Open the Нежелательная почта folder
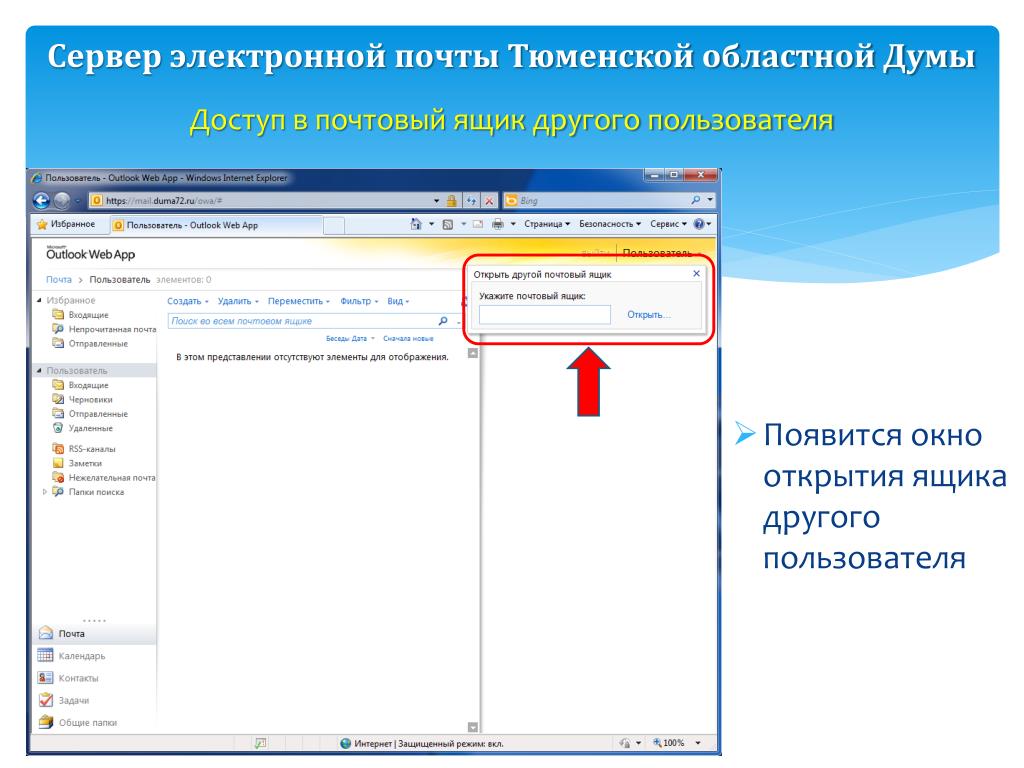 pyautogui.click(x=104, y=477)
